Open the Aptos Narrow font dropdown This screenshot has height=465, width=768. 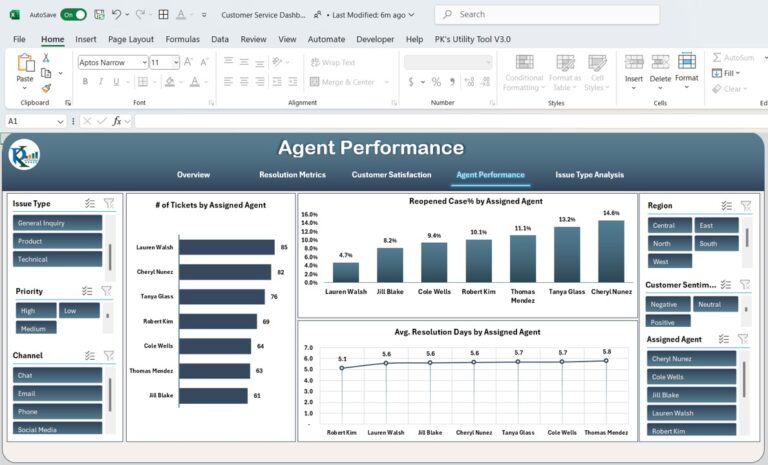(144, 62)
